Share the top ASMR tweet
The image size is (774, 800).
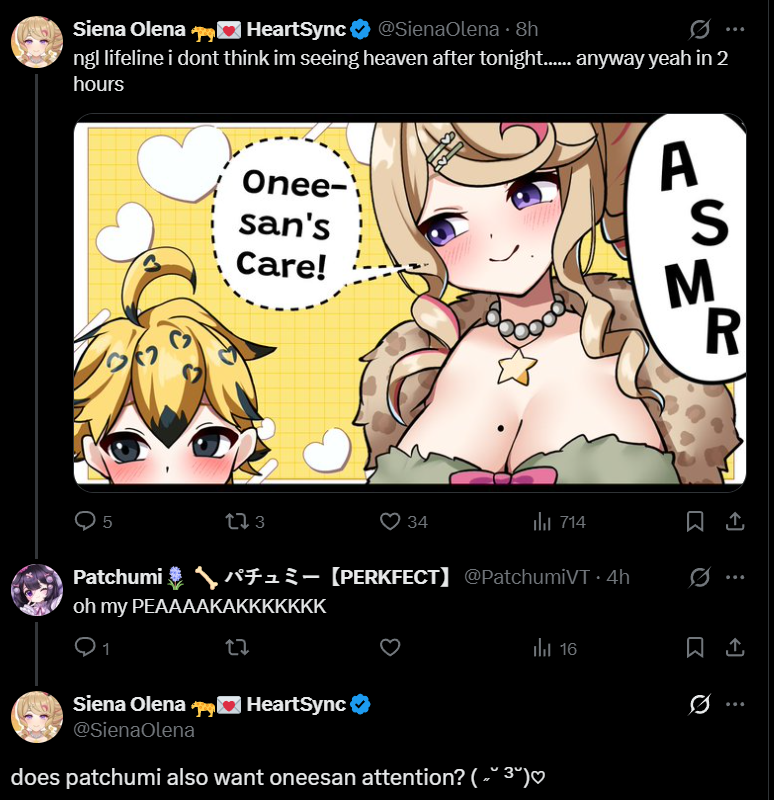pyautogui.click(x=735, y=521)
